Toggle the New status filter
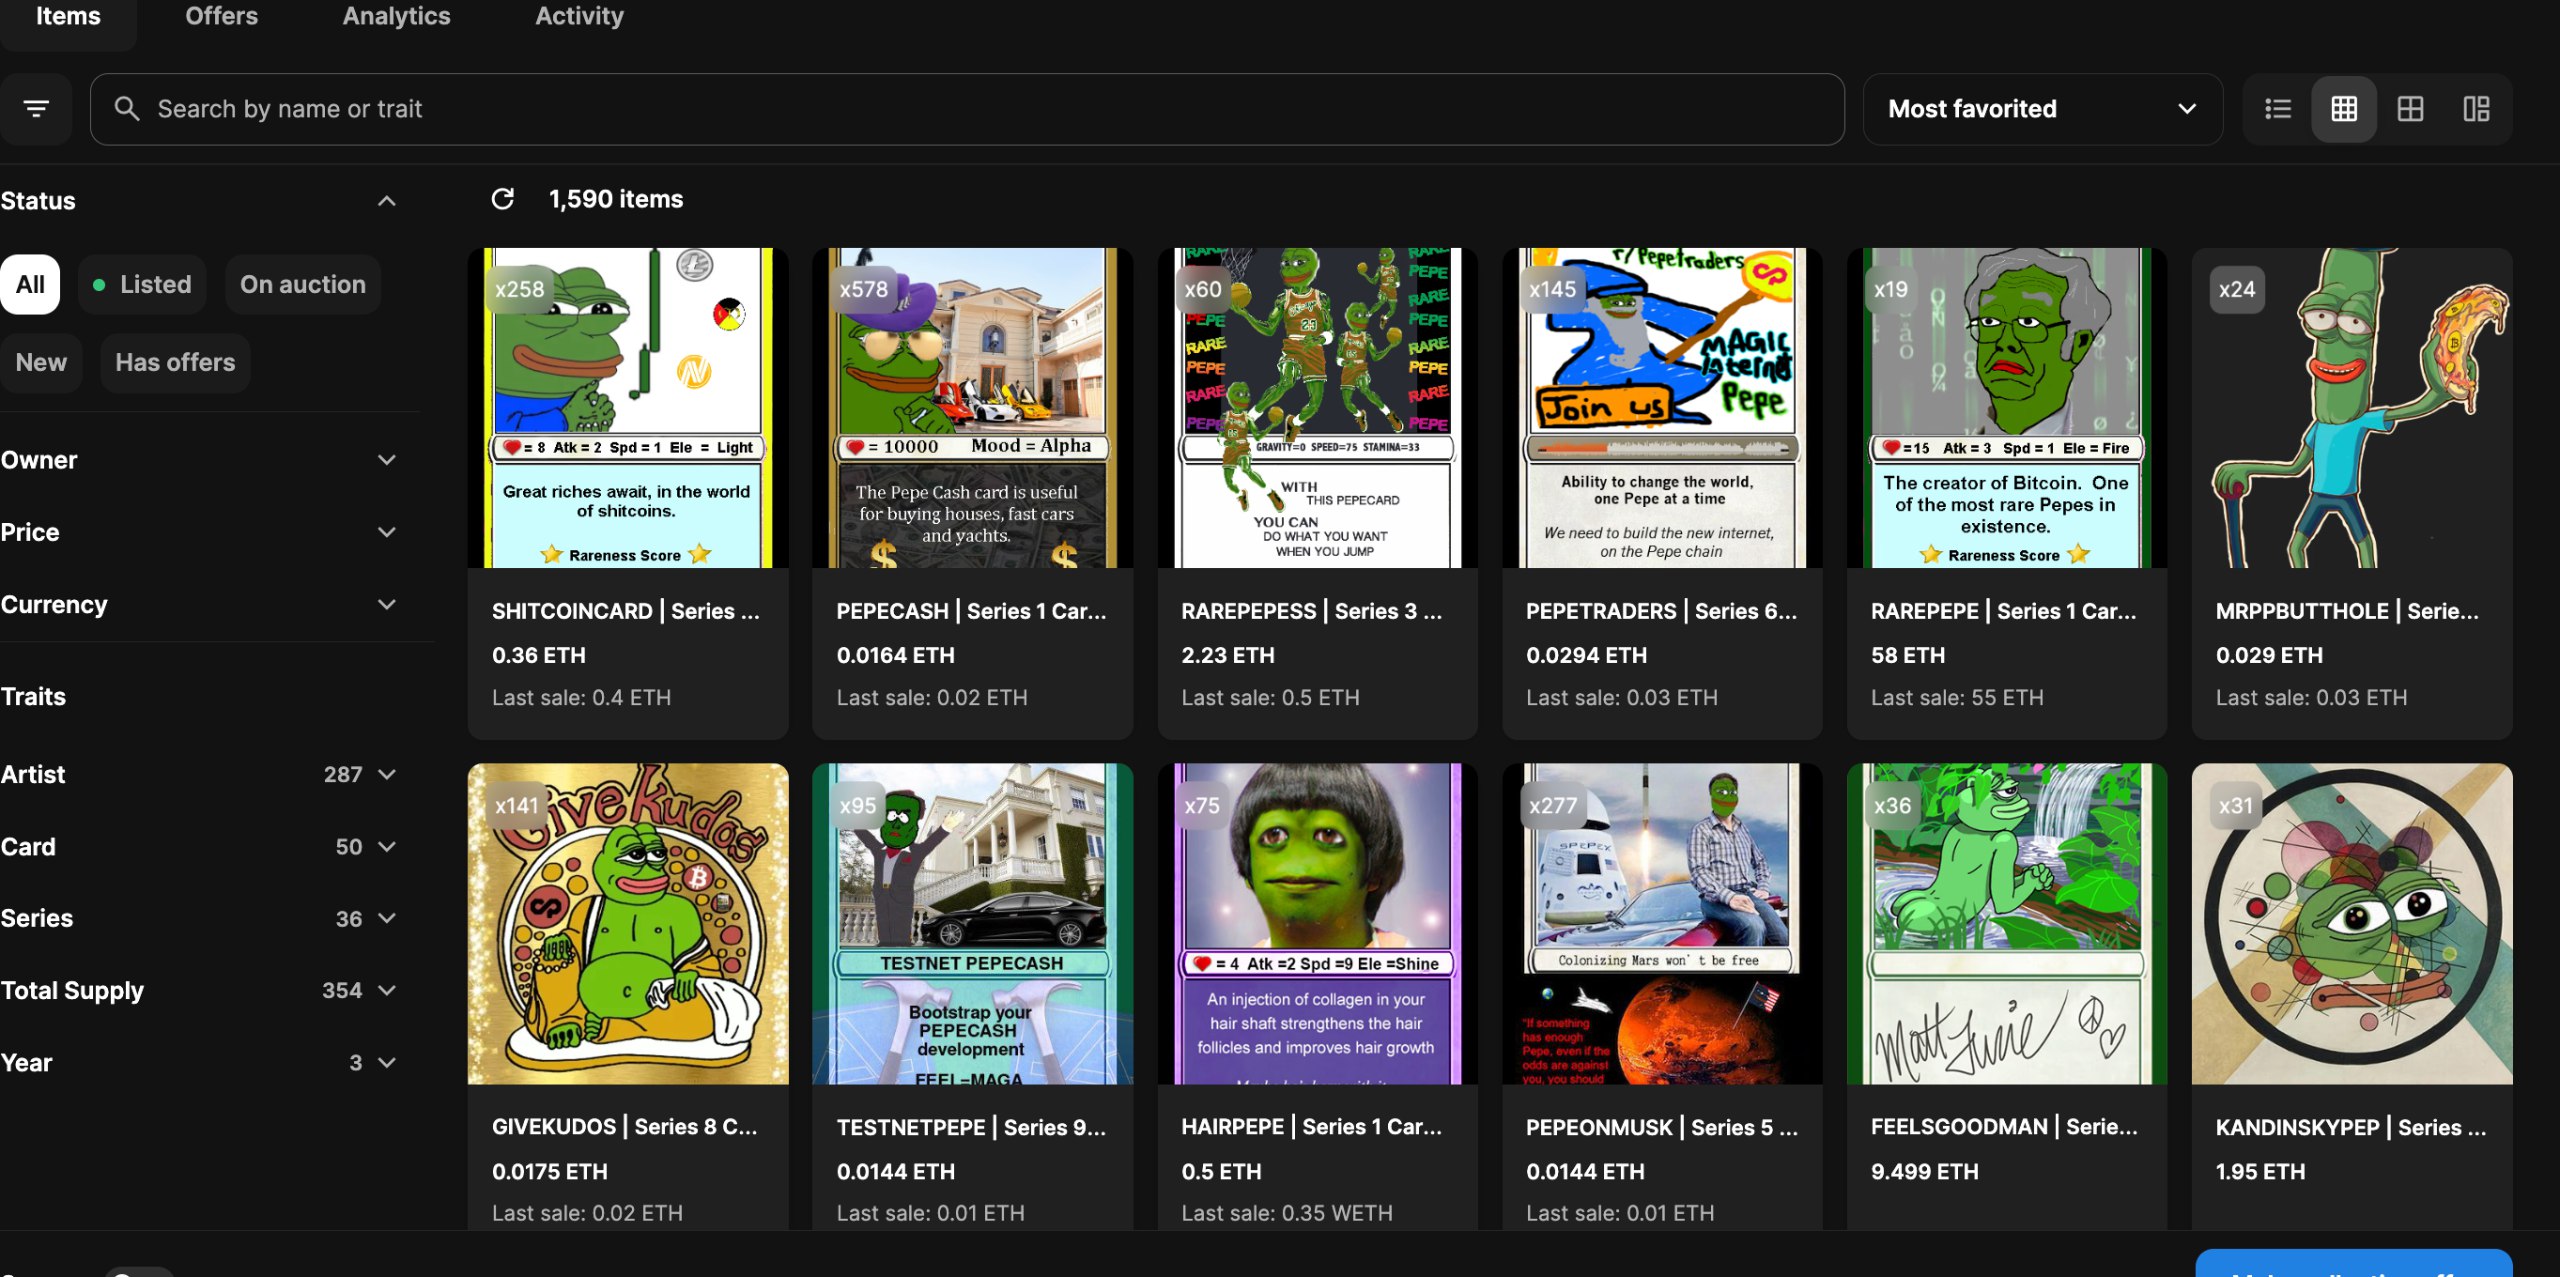Image resolution: width=2560 pixels, height=1277 pixels. 41,362
